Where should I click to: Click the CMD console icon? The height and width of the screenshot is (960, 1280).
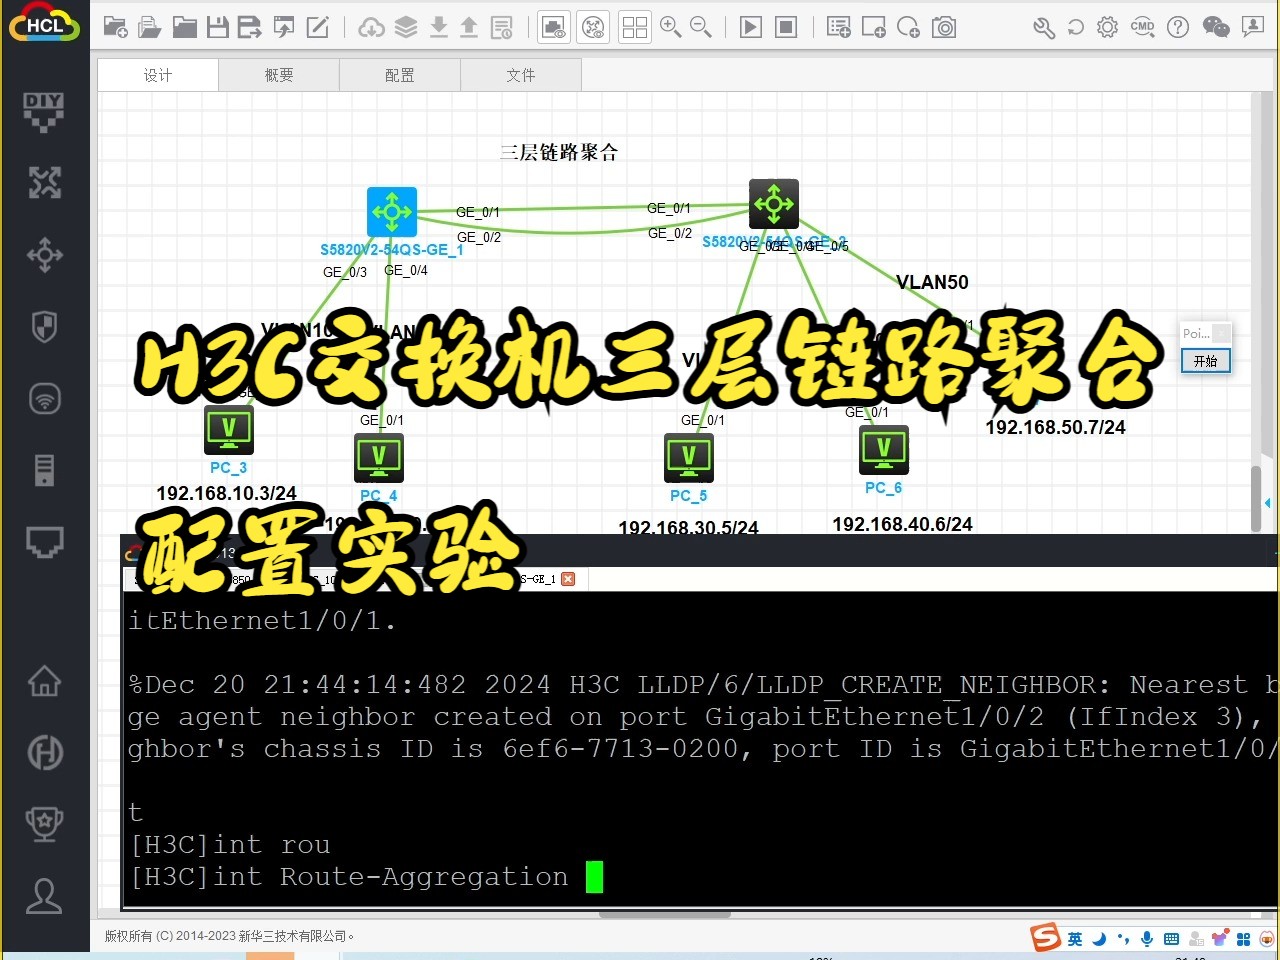tap(1142, 27)
